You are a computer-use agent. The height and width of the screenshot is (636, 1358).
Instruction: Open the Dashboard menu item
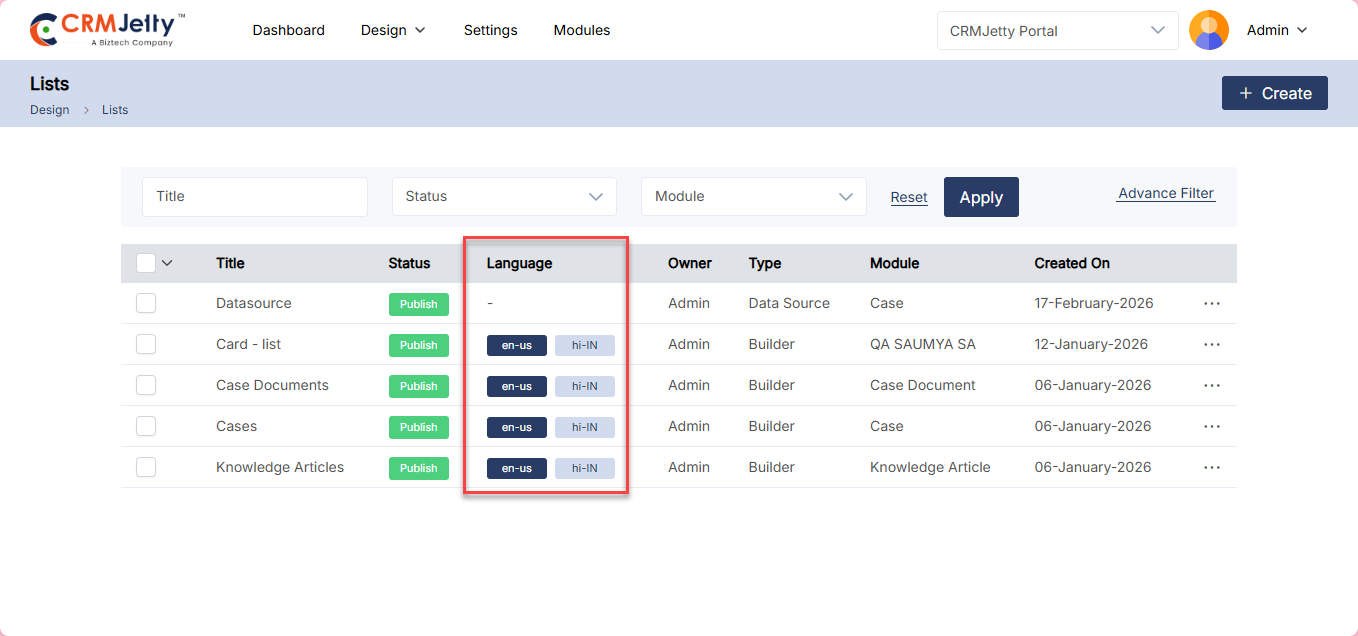(288, 30)
